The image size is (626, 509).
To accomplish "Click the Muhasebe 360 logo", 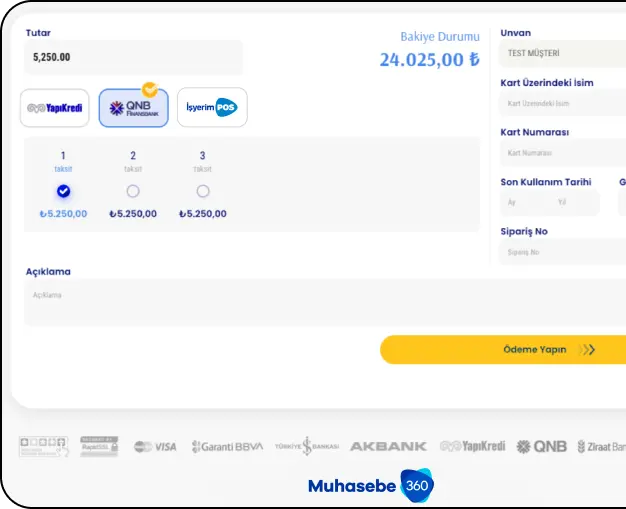I will pyautogui.click(x=370, y=486).
